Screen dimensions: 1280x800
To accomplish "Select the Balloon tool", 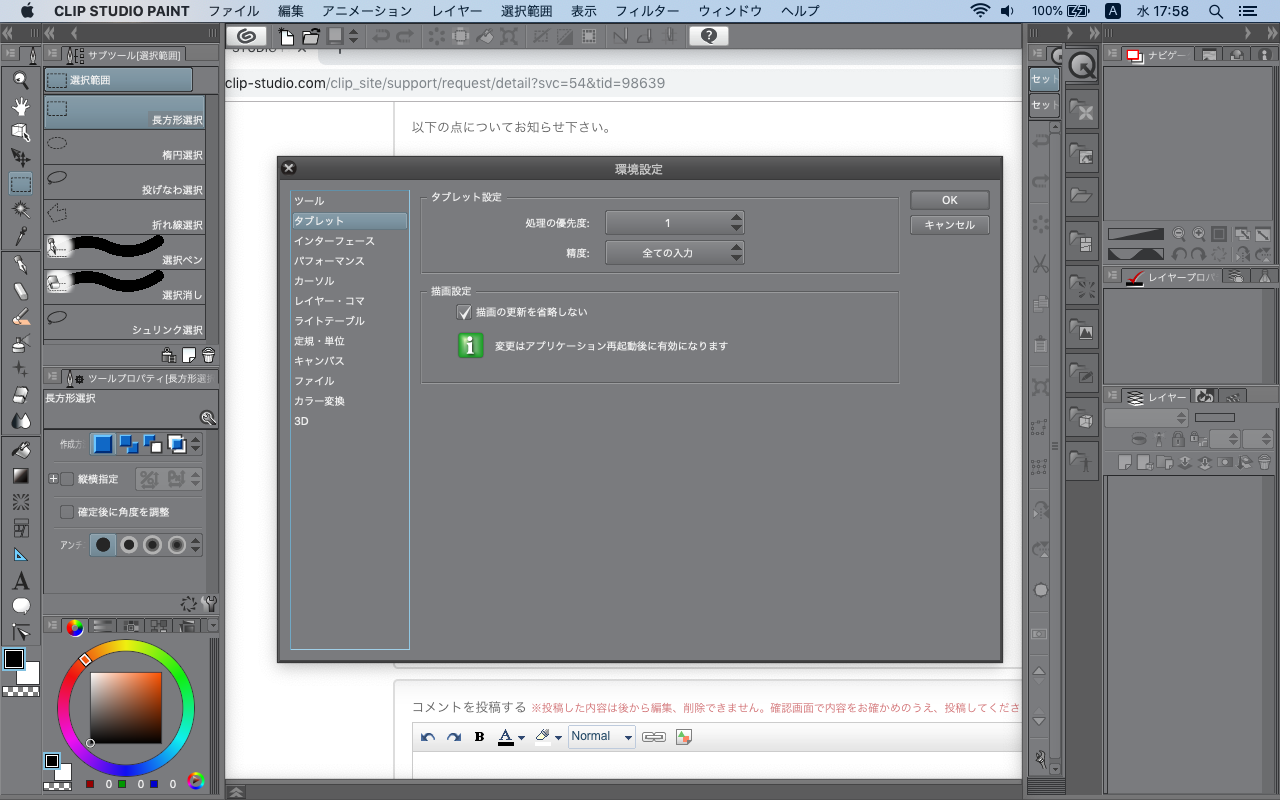I will click(x=21, y=606).
